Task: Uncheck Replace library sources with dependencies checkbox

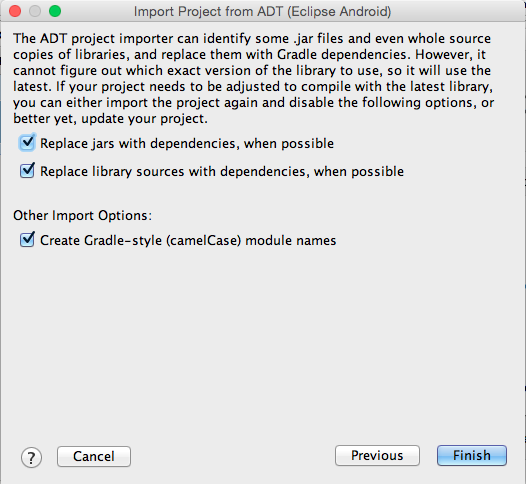Action: click(x=27, y=171)
